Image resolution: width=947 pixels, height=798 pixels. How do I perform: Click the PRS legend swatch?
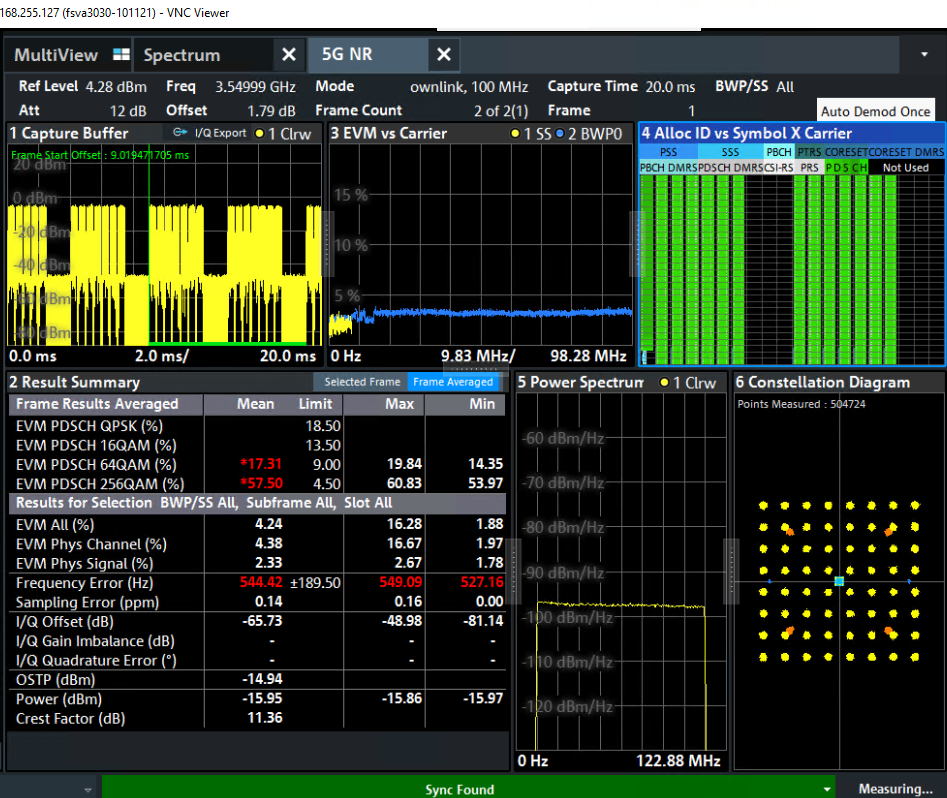[809, 168]
